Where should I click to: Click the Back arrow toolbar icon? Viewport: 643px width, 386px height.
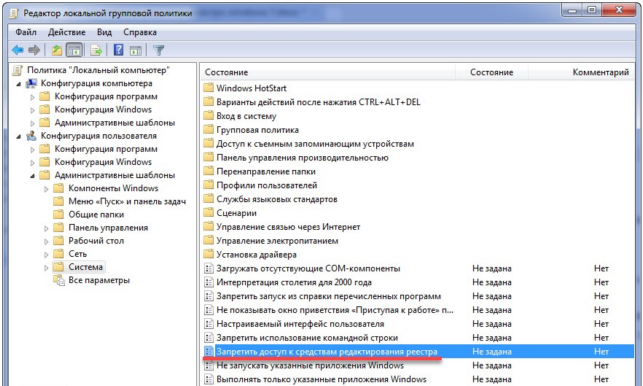point(18,50)
